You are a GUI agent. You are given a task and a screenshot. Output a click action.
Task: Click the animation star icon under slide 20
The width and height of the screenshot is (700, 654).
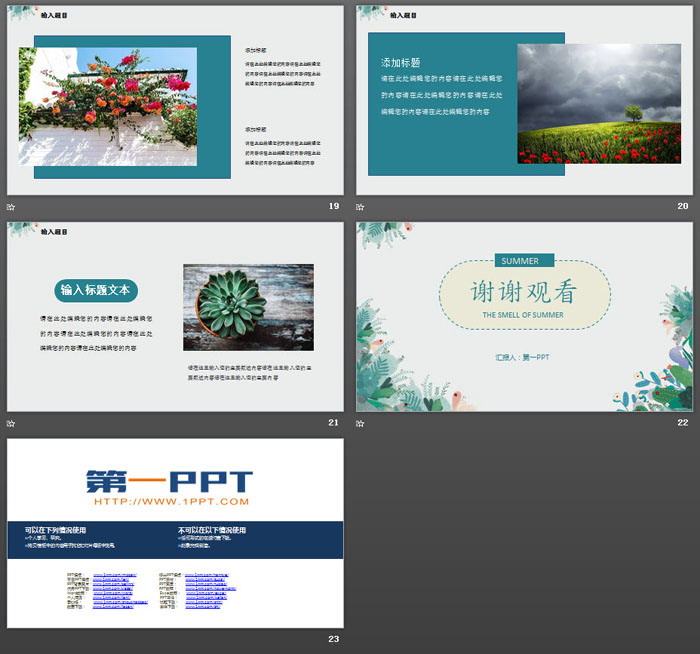pyautogui.click(x=361, y=207)
